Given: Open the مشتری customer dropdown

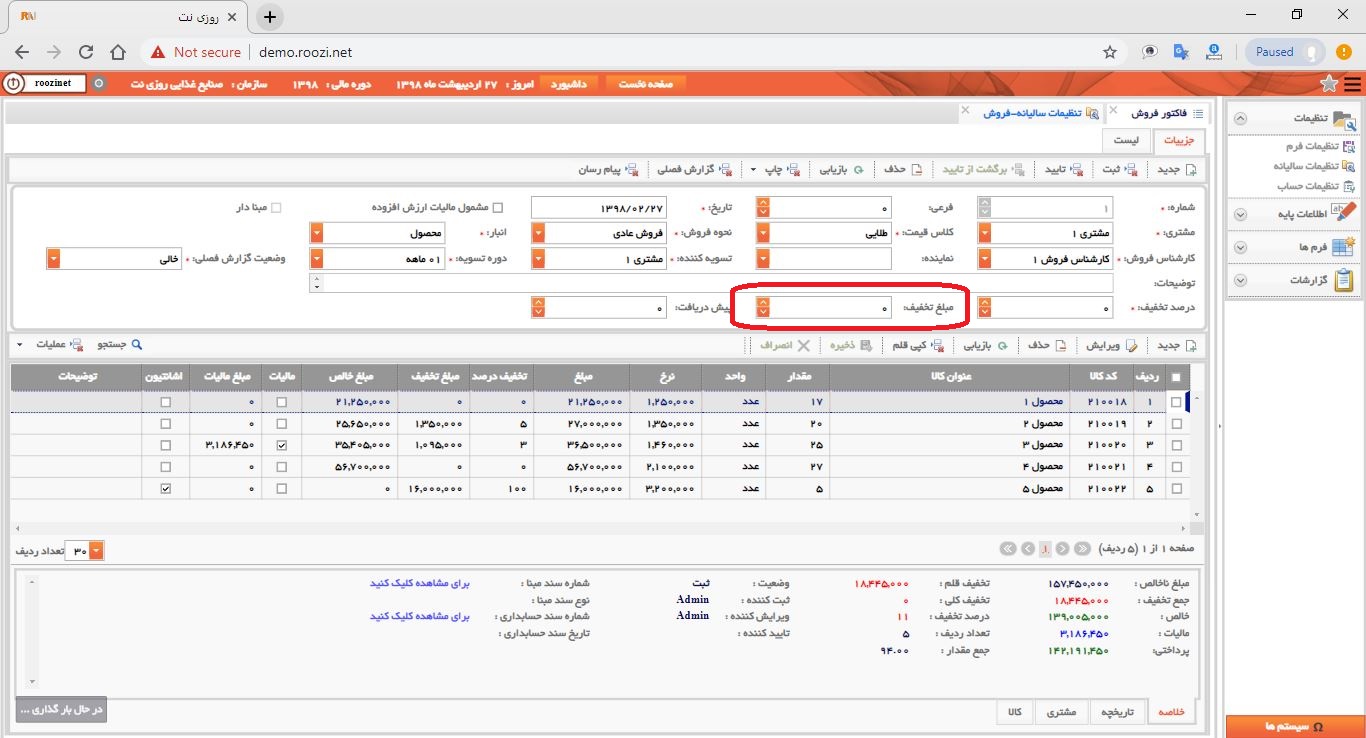Looking at the screenshot, I should pyautogui.click(x=985, y=233).
